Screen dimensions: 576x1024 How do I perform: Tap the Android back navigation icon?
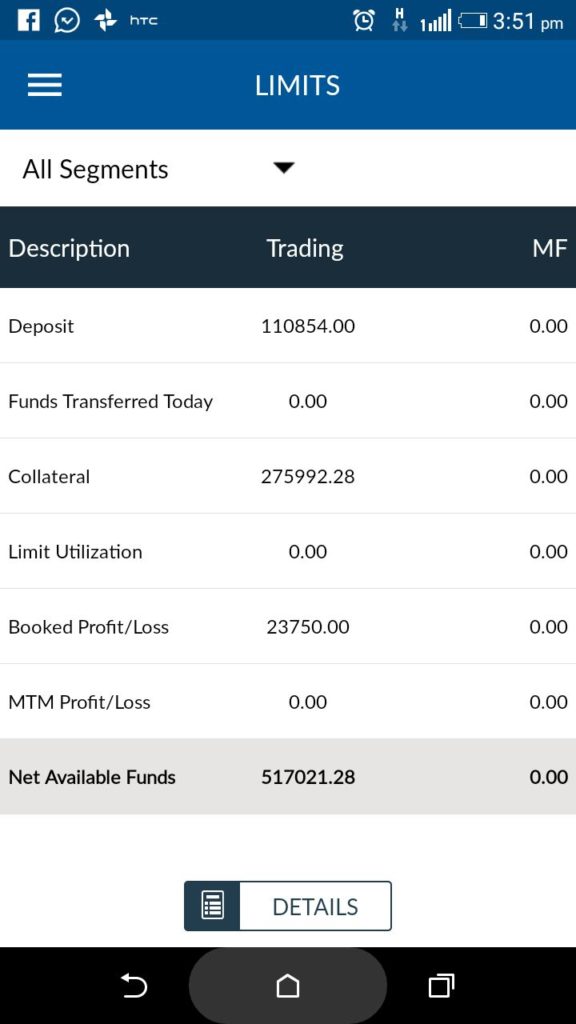tap(134, 985)
